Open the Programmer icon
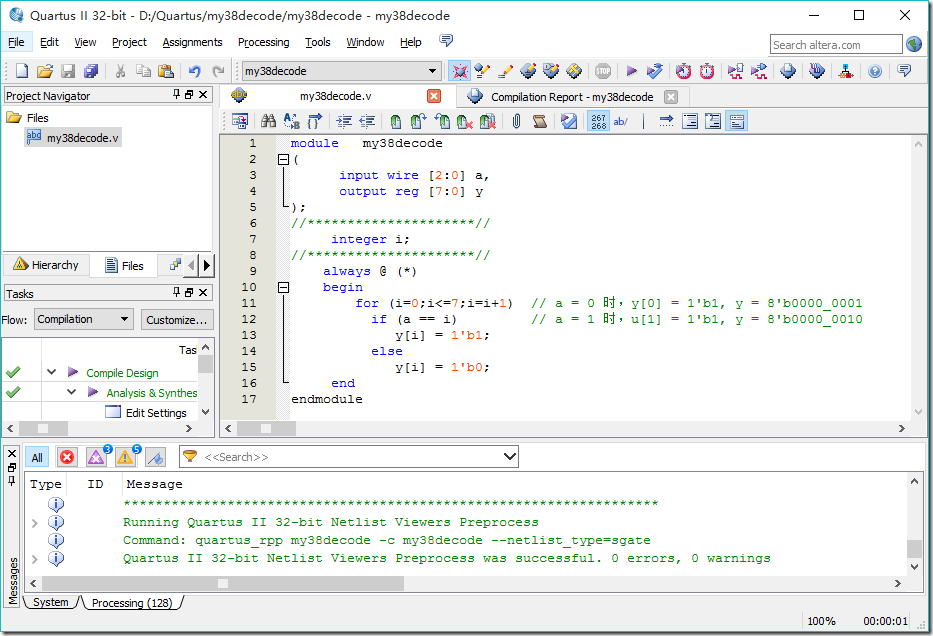This screenshot has height=636, width=933. 817,71
